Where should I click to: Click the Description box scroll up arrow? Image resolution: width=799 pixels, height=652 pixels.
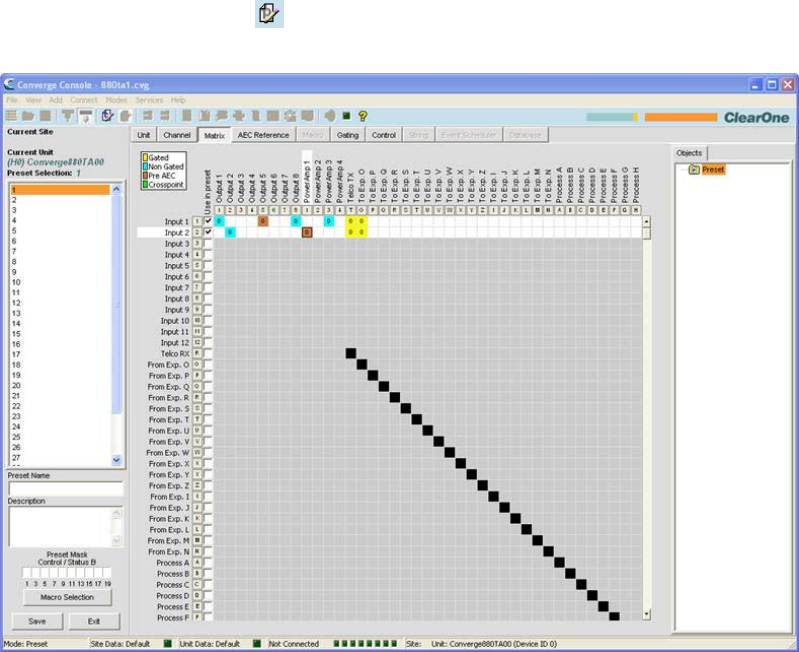pyautogui.click(x=117, y=513)
